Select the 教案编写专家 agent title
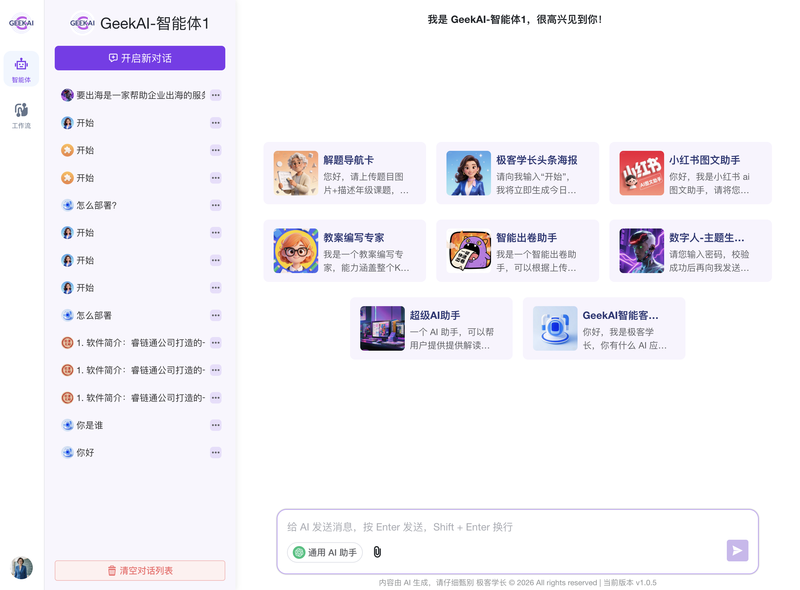This screenshot has width=800, height=590. [x=354, y=237]
